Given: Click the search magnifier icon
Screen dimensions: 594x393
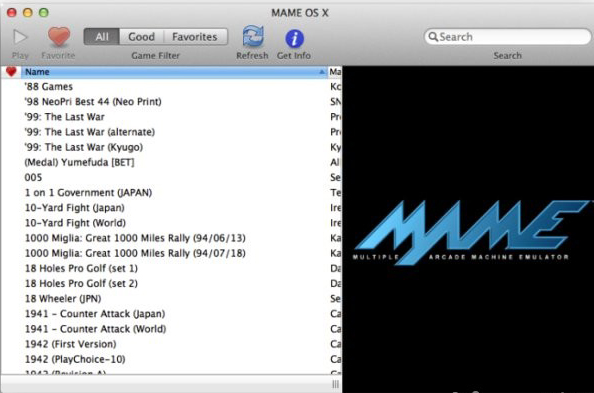Looking at the screenshot, I should pyautogui.click(x=433, y=37).
